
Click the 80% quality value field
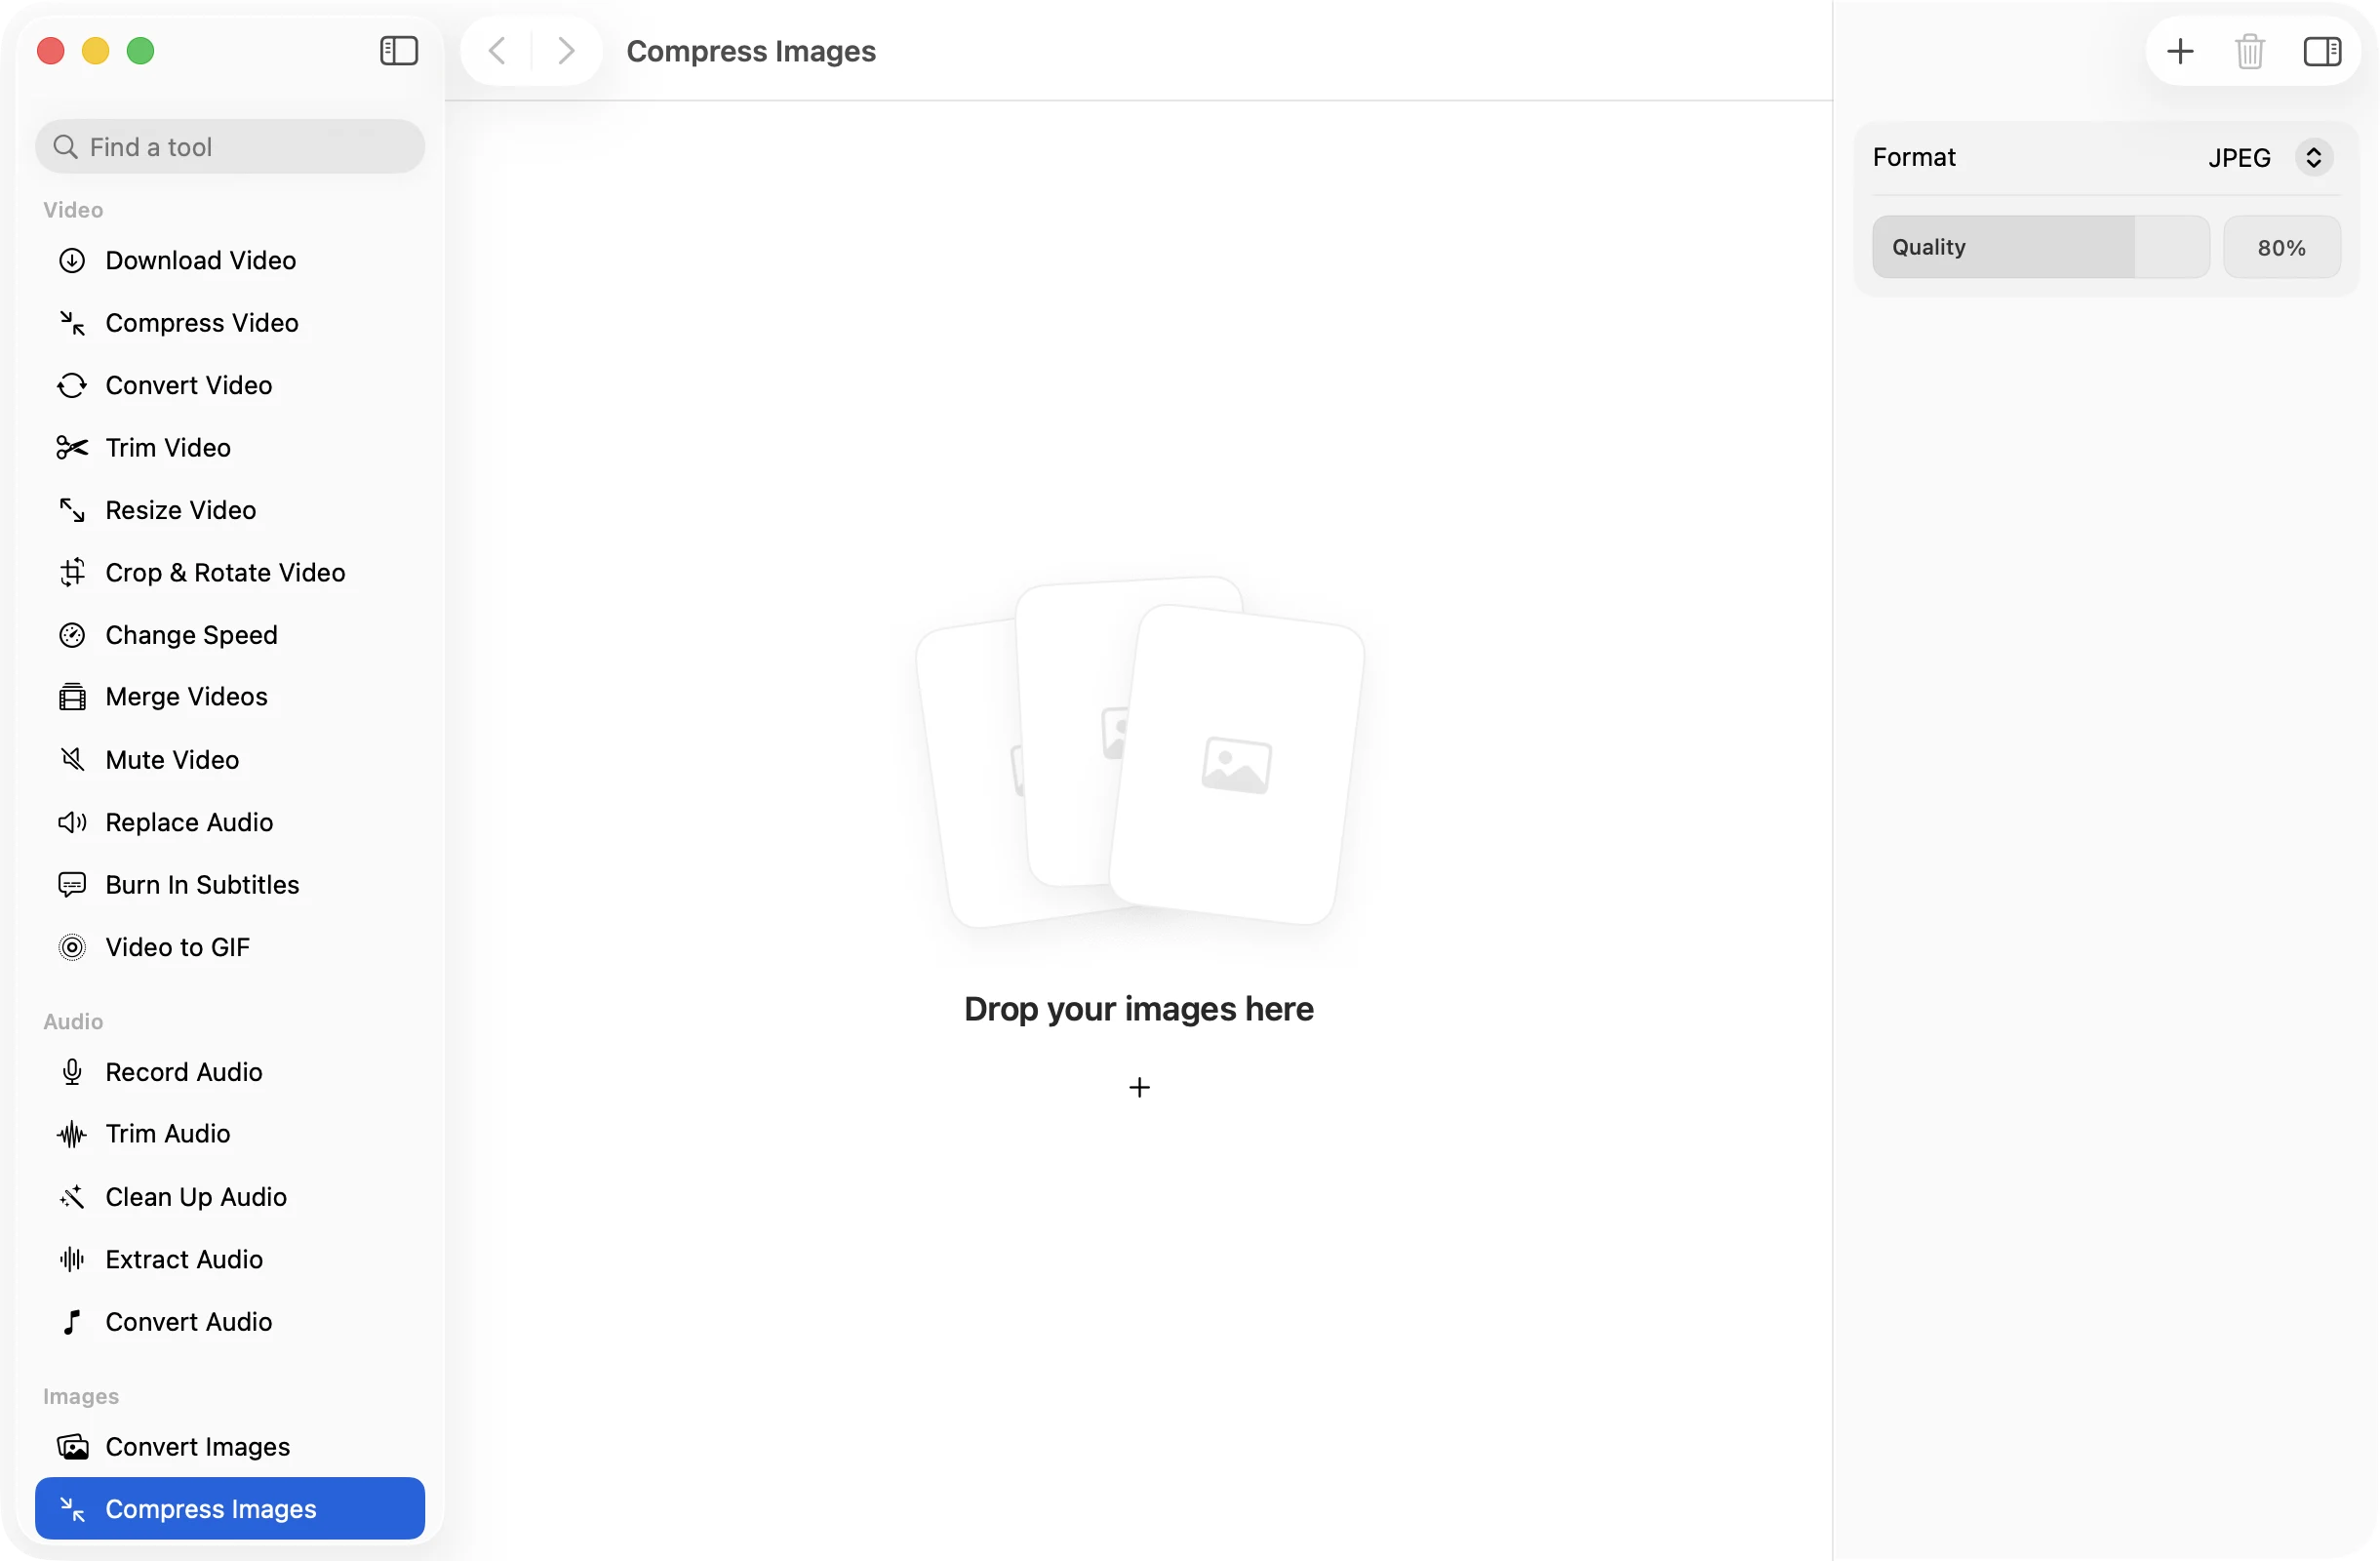(x=2281, y=247)
